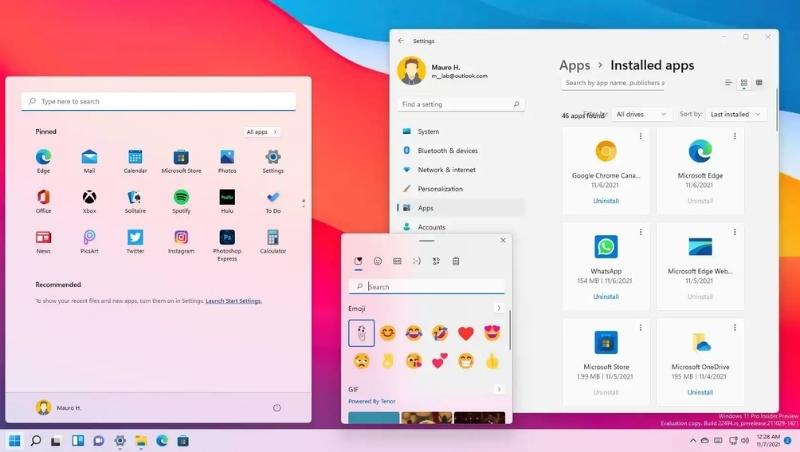
Task: Switch installed apps to list view
Action: click(728, 83)
